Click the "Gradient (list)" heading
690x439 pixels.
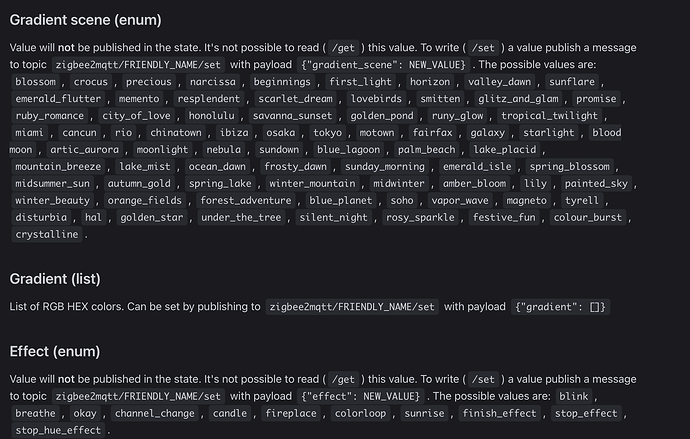(55, 279)
